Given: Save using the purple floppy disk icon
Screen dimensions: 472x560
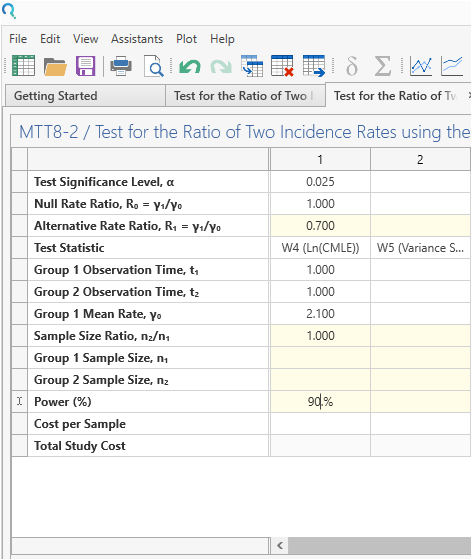Looking at the screenshot, I should pyautogui.click(x=86, y=66).
